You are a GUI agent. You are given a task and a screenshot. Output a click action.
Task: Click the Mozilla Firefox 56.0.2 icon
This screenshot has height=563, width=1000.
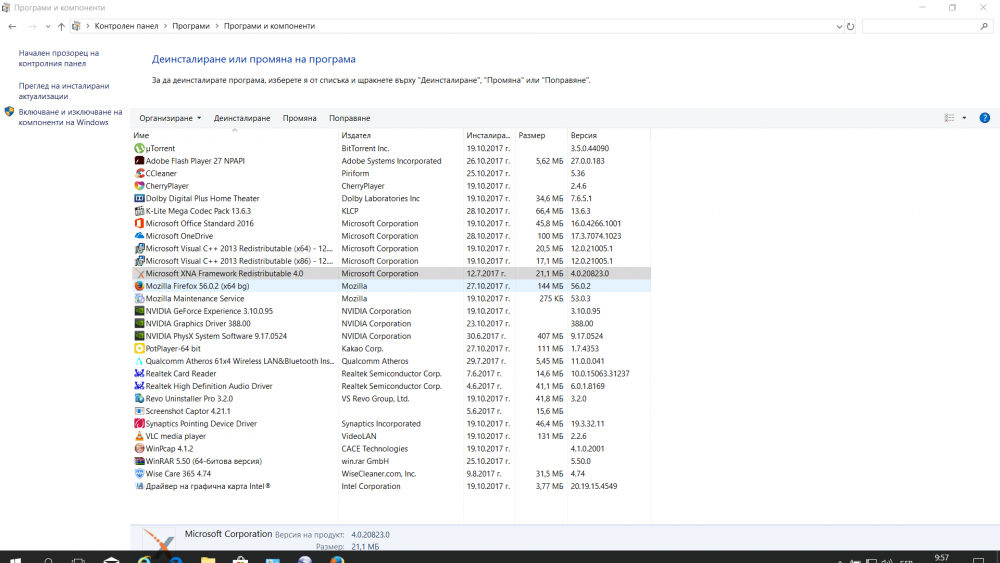click(x=139, y=286)
